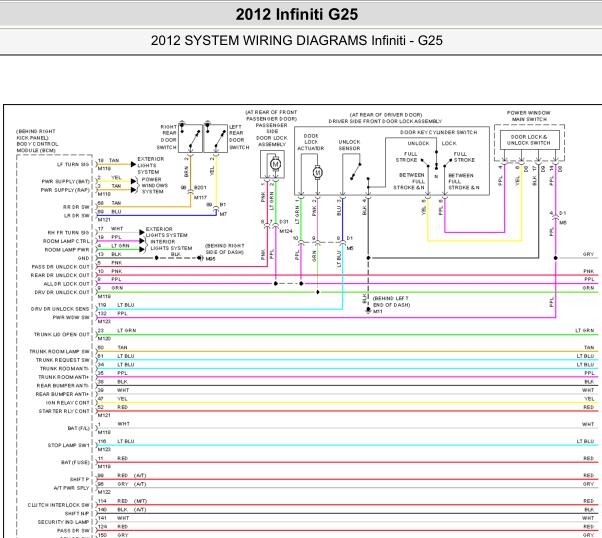Image resolution: width=602 pixels, height=538 pixels.
Task: Click the "TRUNK REQUEST SW" label
Action: click(x=63, y=360)
